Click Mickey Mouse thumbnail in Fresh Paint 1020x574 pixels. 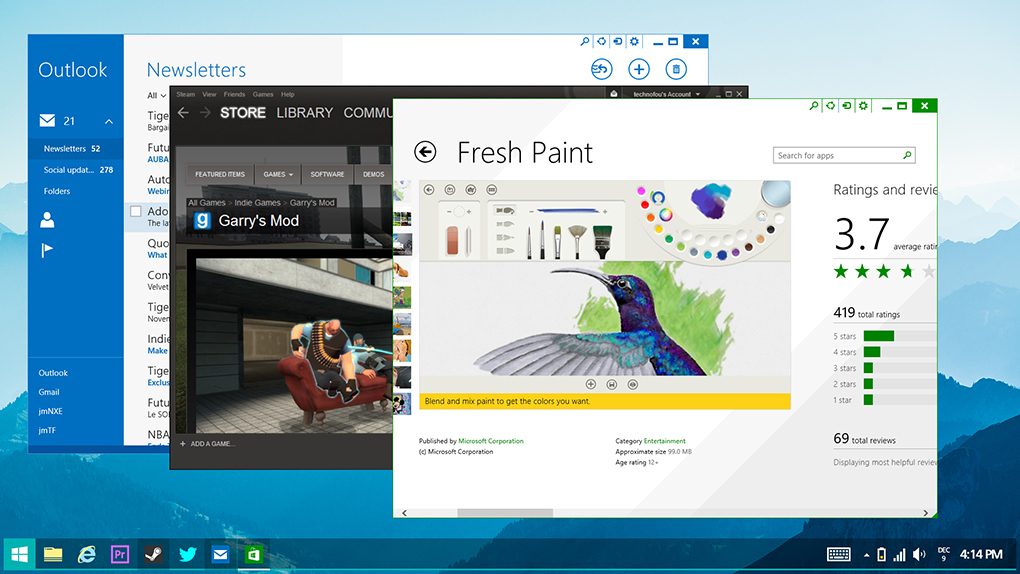pyautogui.click(x=402, y=403)
